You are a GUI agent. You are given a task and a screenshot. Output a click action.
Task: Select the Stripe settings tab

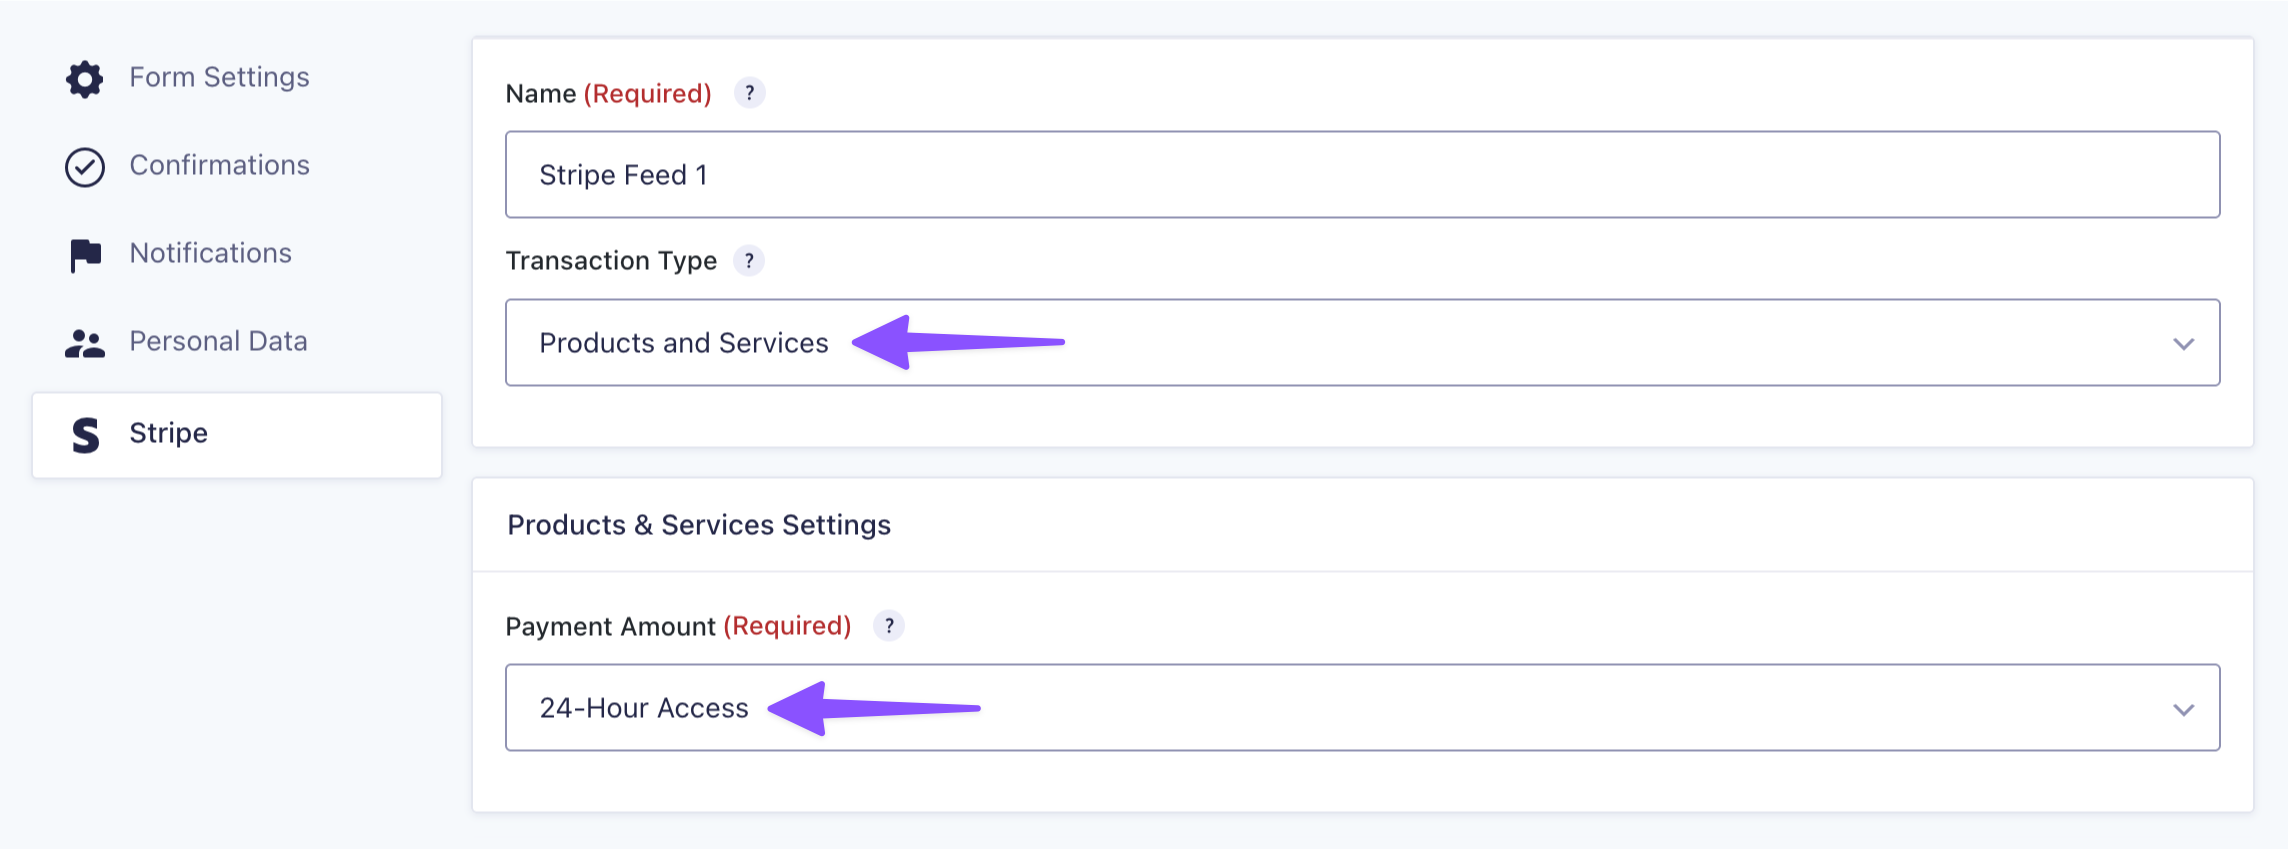coord(168,433)
